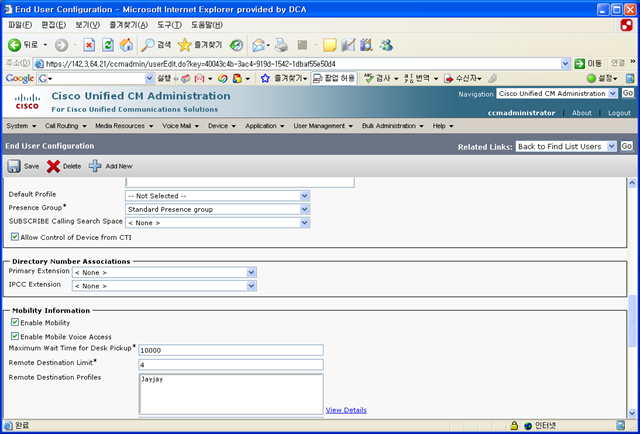Click the Google toolbar logo
This screenshot has width=640, height=434.
(x=20, y=78)
